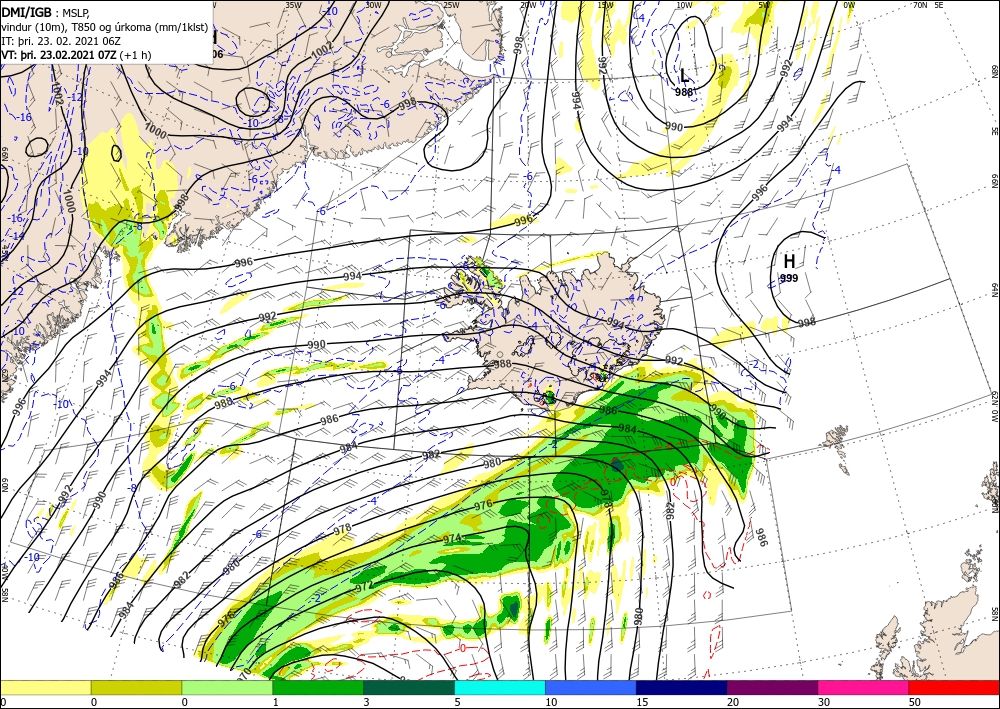Select the light green legend swatch
Viewport: 1000px width, 709px height.
tap(227, 687)
